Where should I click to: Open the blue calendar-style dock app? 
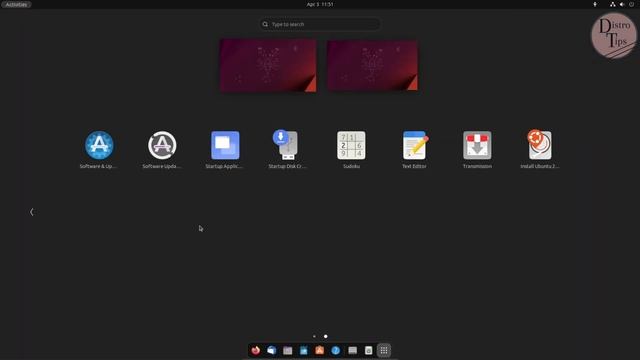pyautogui.click(x=304, y=350)
